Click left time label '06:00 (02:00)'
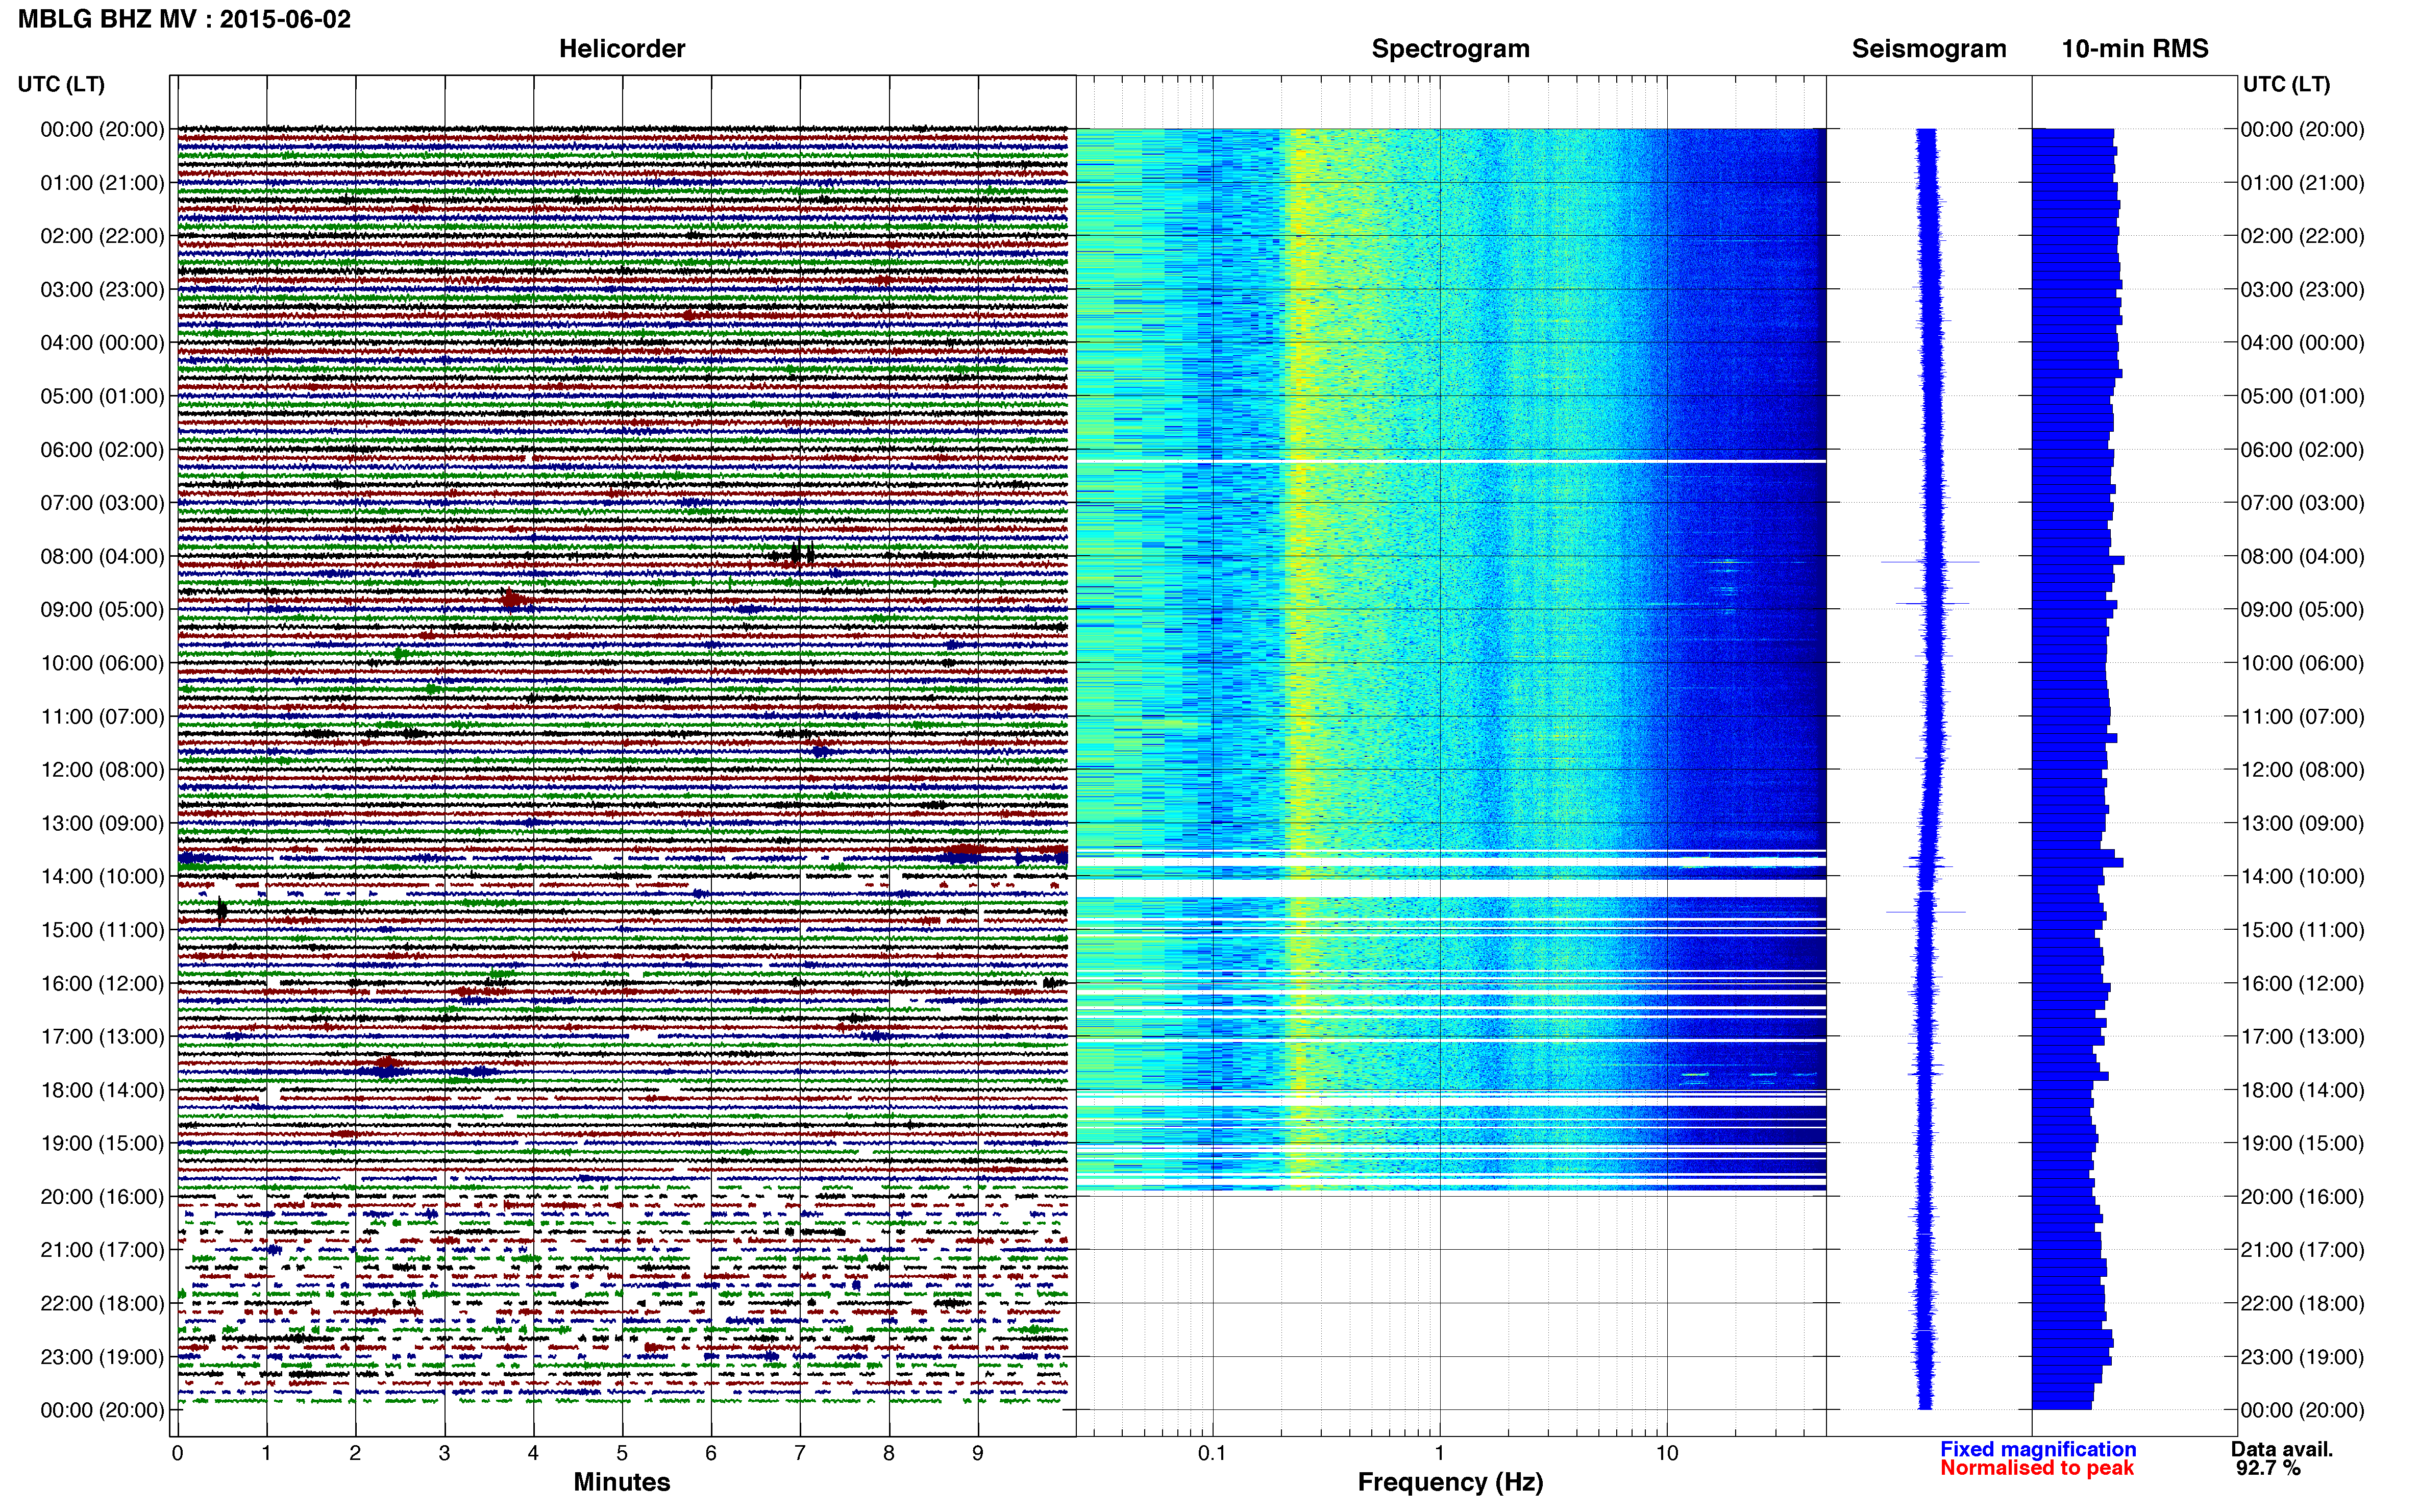 102,450
